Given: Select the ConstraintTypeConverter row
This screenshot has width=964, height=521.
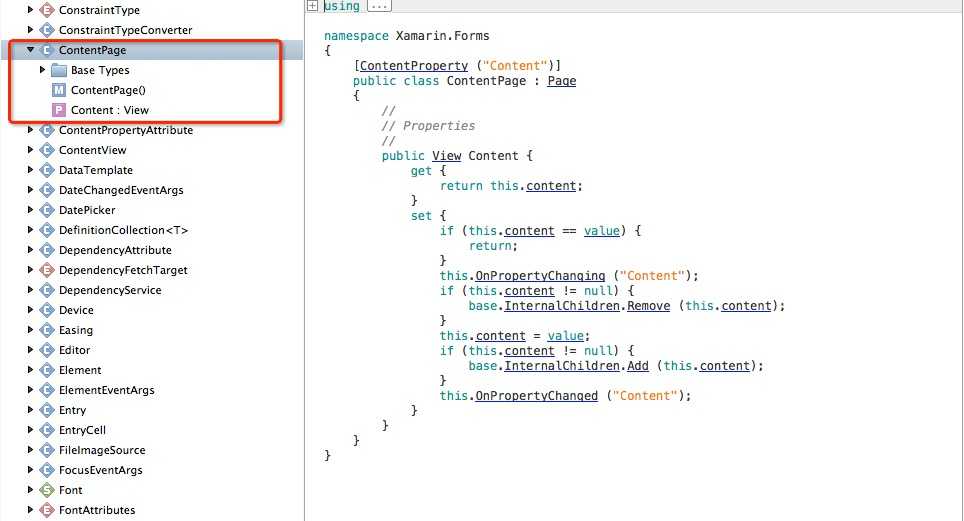Looking at the screenshot, I should [x=125, y=30].
